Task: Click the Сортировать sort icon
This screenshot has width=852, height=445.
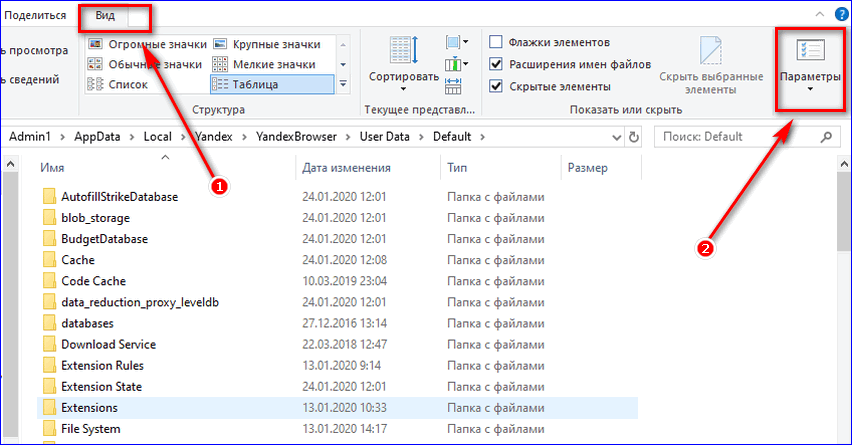Action: coord(403,61)
